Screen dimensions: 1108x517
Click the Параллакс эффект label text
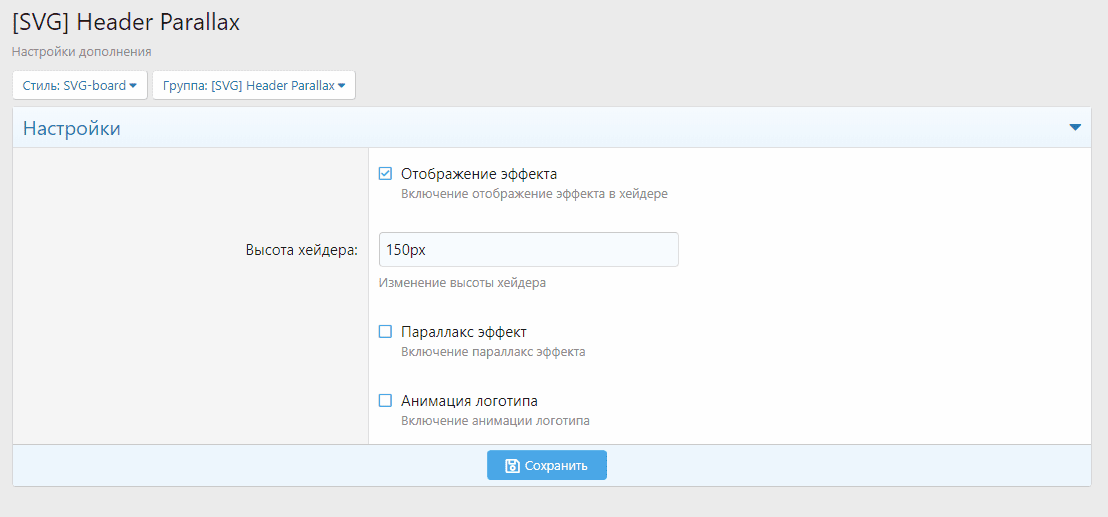tap(463, 332)
